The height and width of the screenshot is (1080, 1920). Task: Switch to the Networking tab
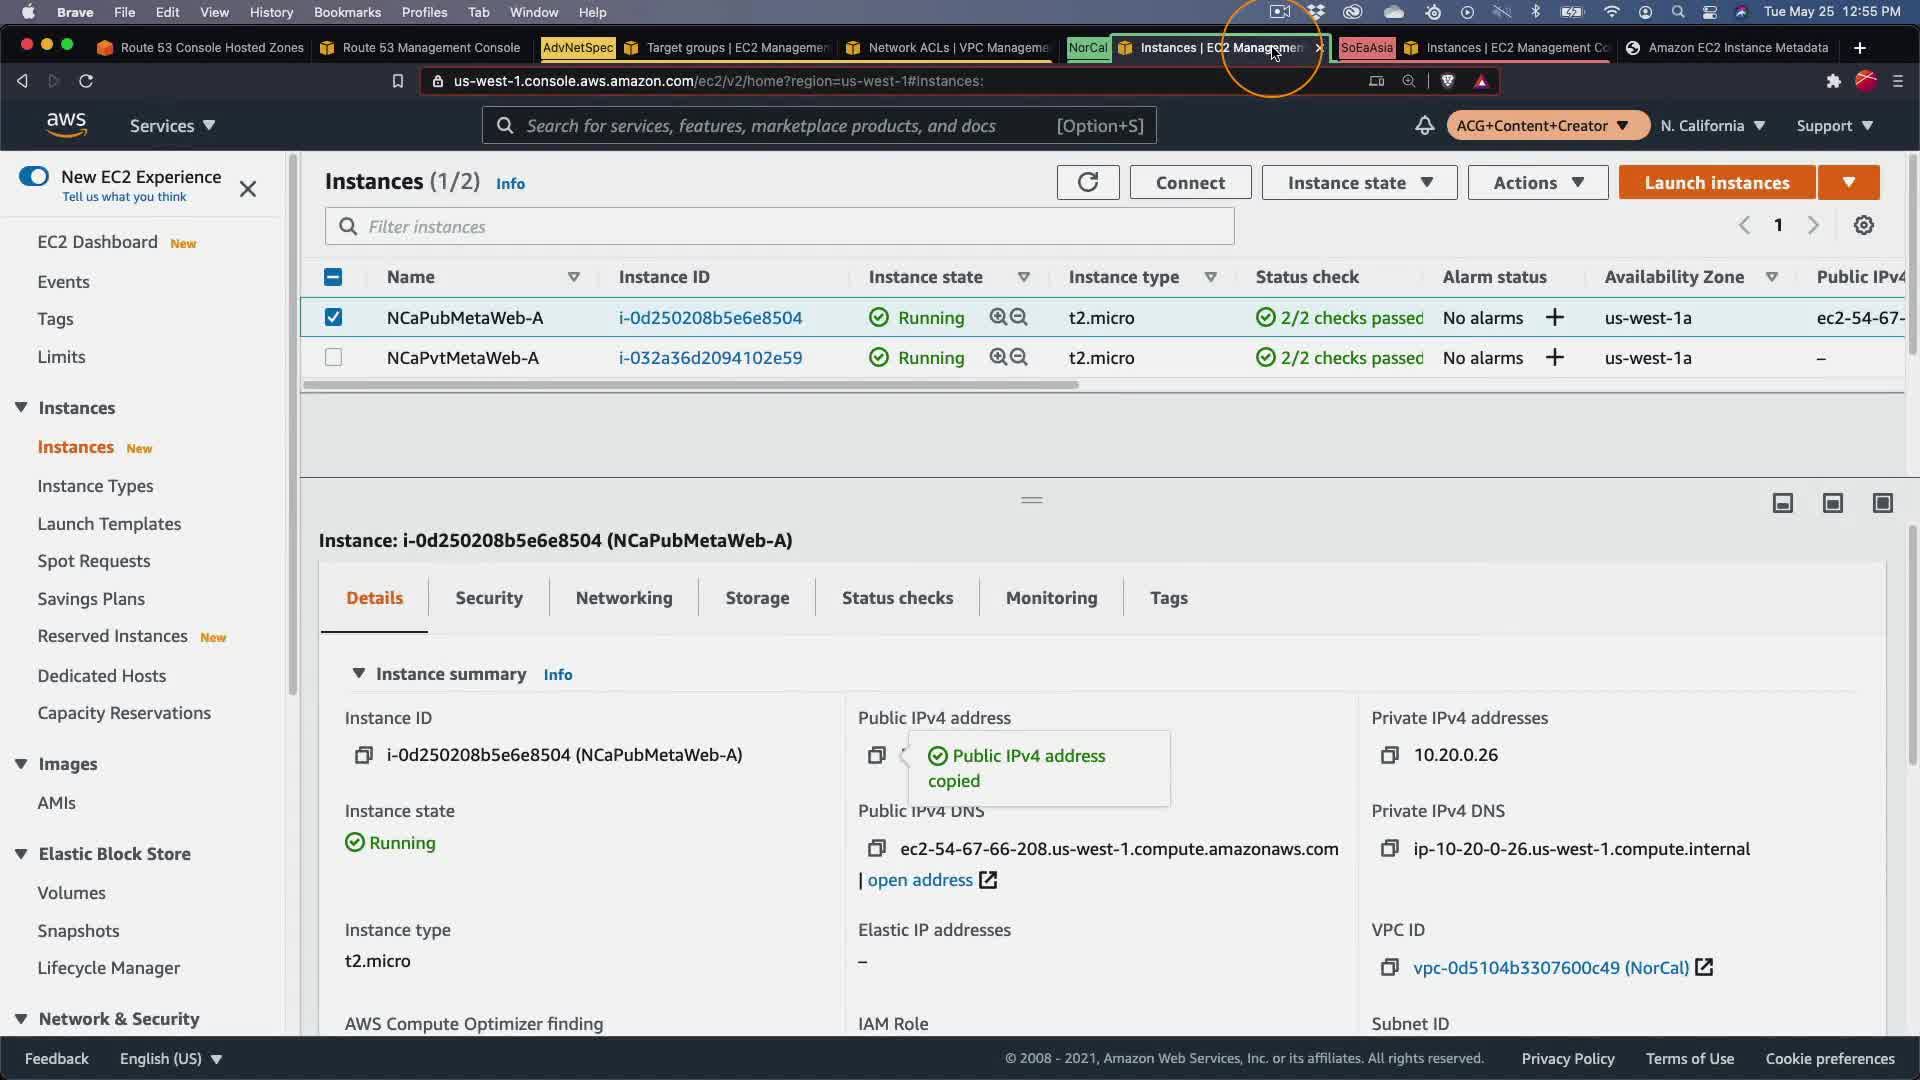click(x=623, y=598)
